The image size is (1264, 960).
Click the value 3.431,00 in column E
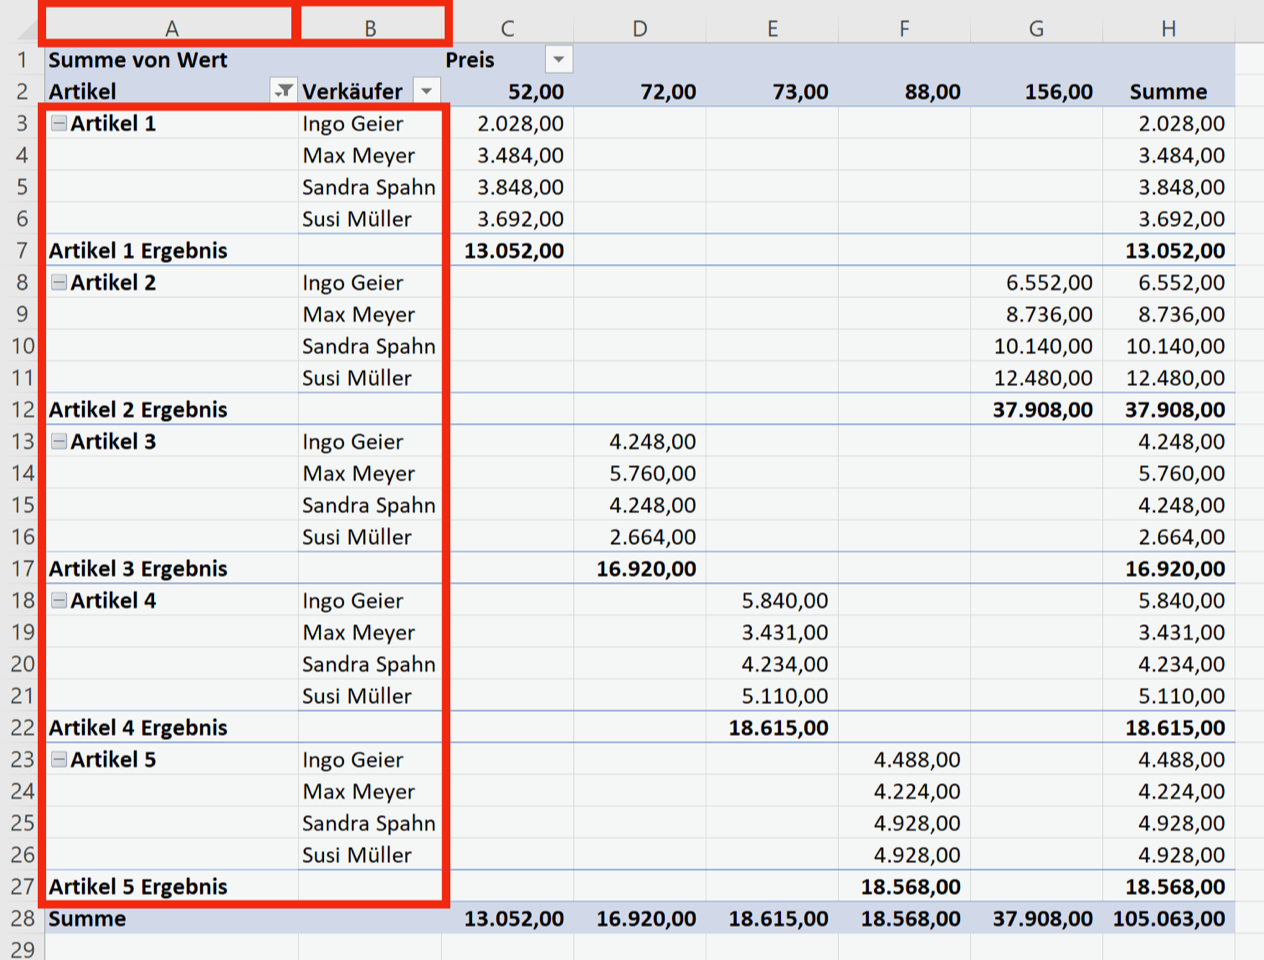click(x=772, y=632)
